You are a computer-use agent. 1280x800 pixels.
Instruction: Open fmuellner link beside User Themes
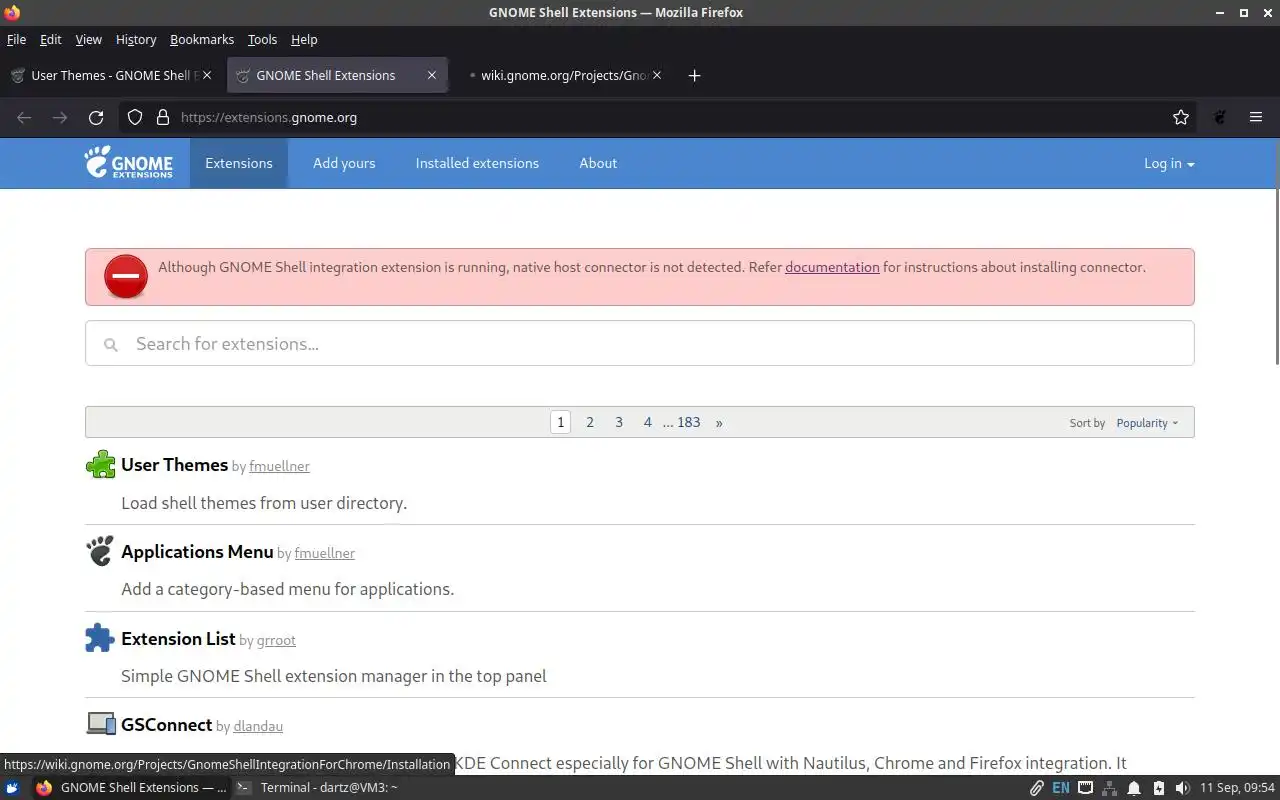pos(279,467)
